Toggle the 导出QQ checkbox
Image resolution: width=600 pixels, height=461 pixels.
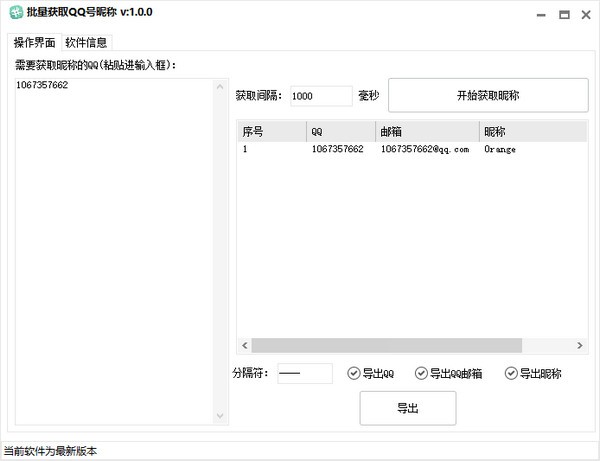click(x=354, y=374)
